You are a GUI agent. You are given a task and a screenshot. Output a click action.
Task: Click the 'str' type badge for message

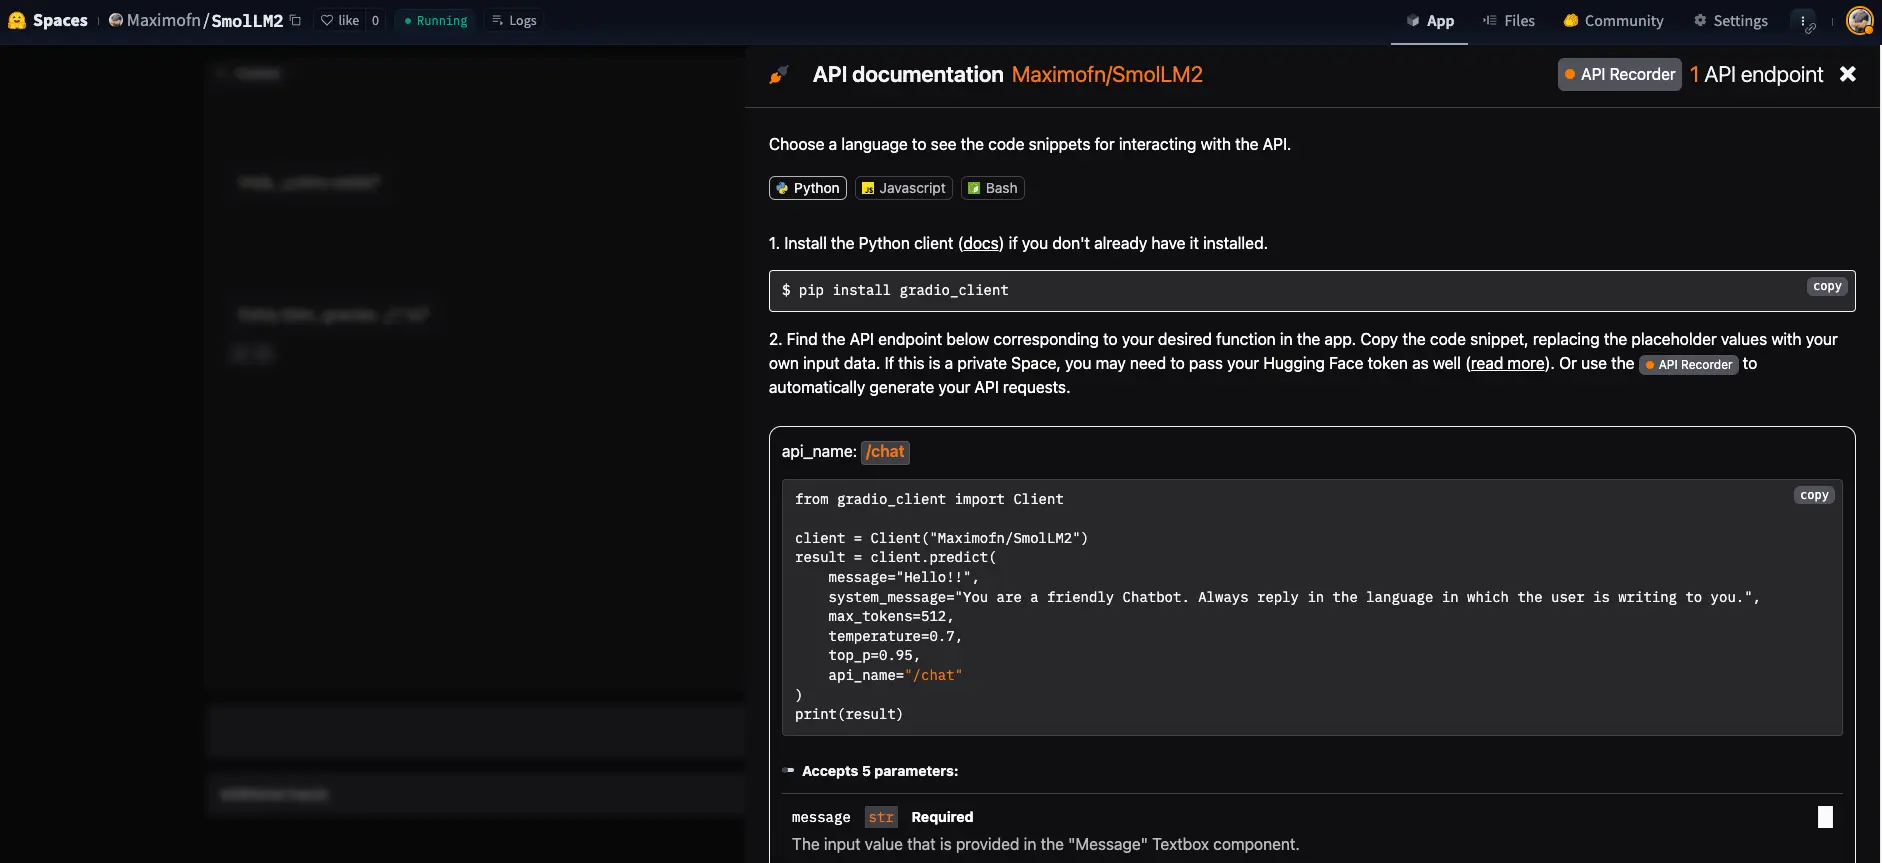pos(881,817)
